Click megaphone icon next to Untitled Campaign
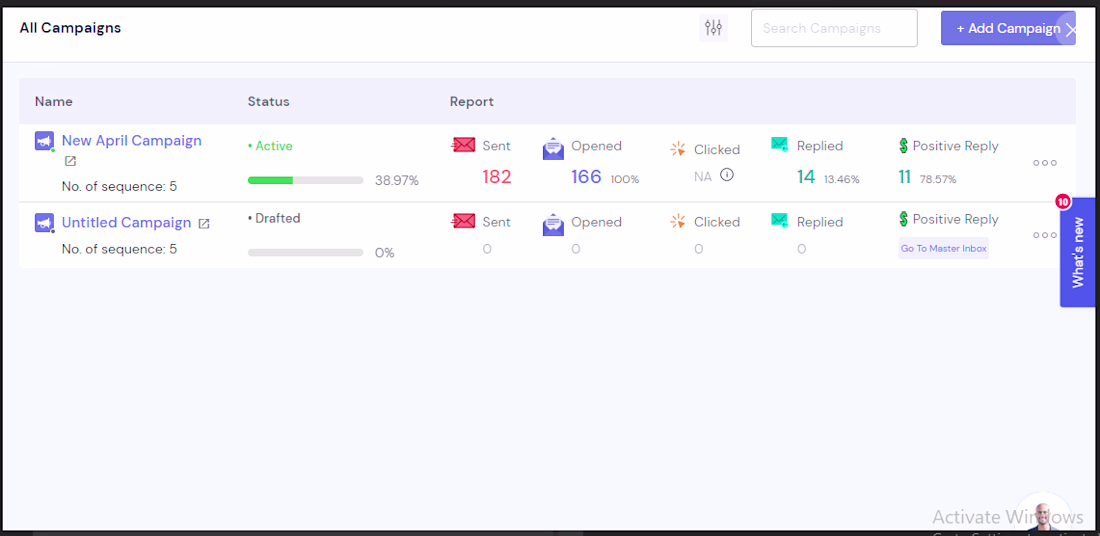 (x=44, y=223)
